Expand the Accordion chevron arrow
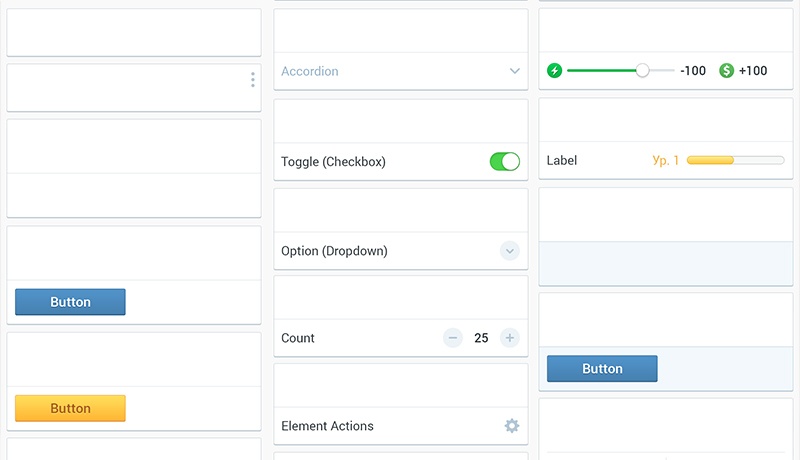Screen dimensions: 800x460 pos(515,71)
